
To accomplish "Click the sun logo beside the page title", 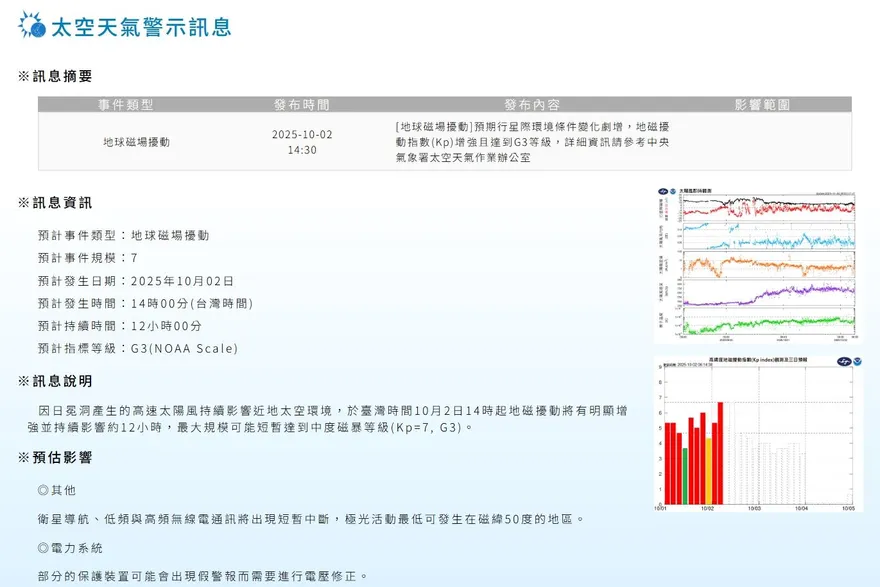I will tap(32, 26).
